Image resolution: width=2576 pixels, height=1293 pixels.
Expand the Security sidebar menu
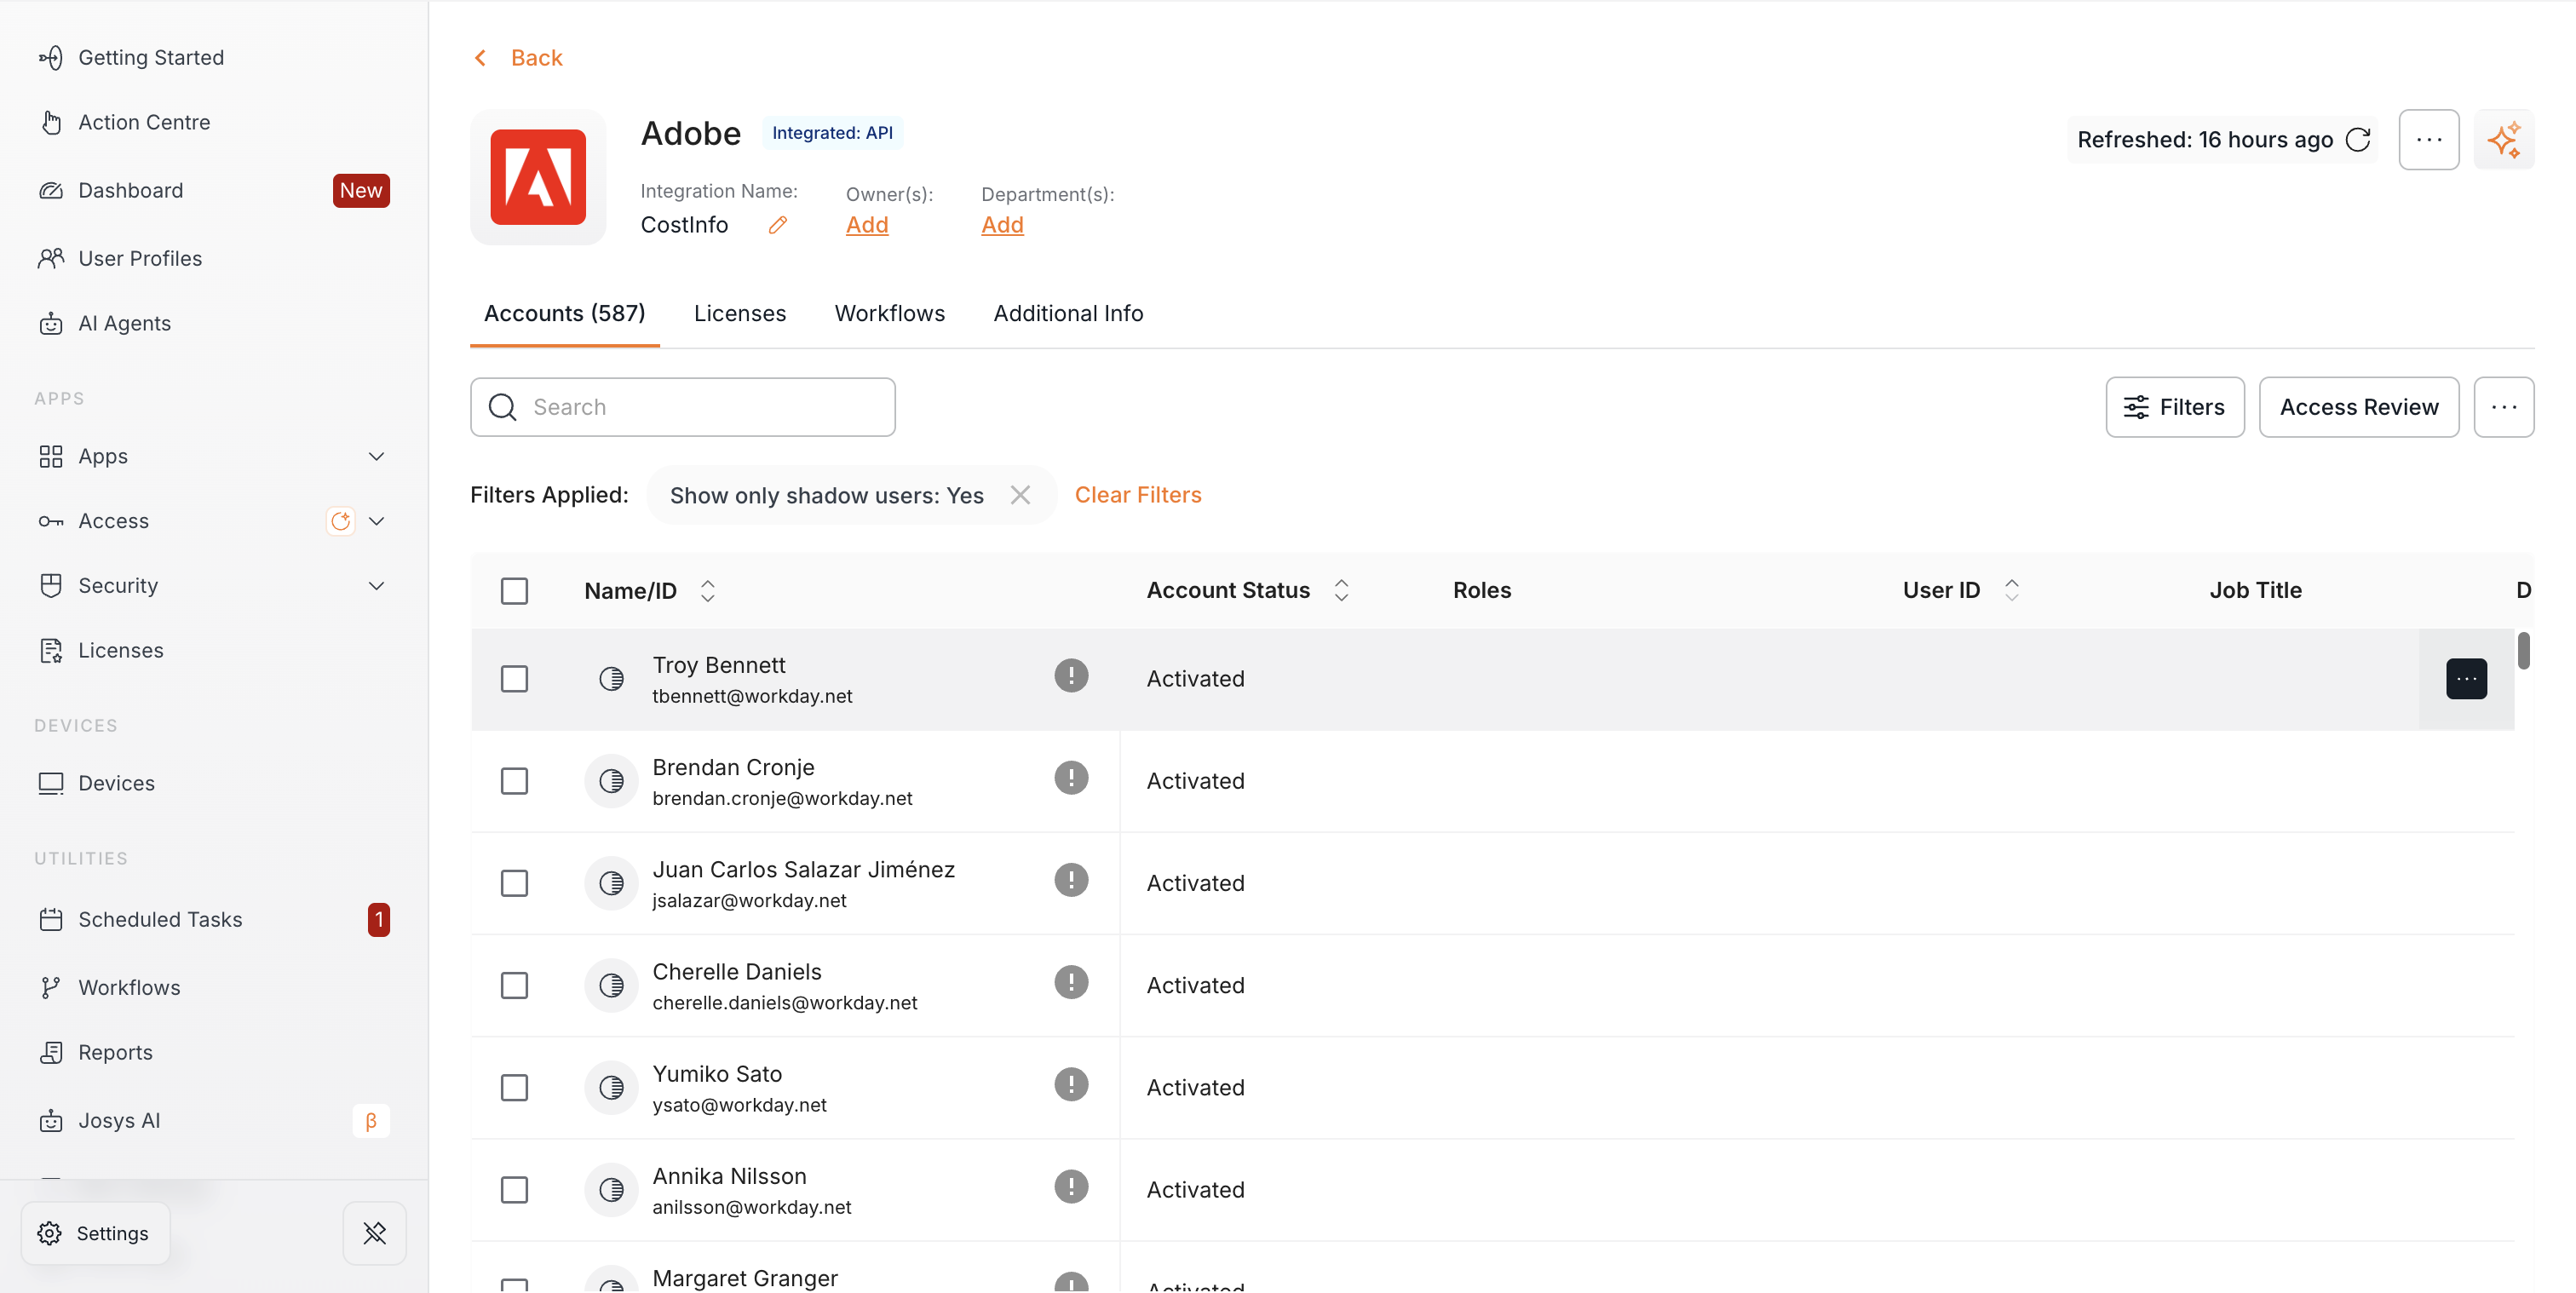[376, 586]
